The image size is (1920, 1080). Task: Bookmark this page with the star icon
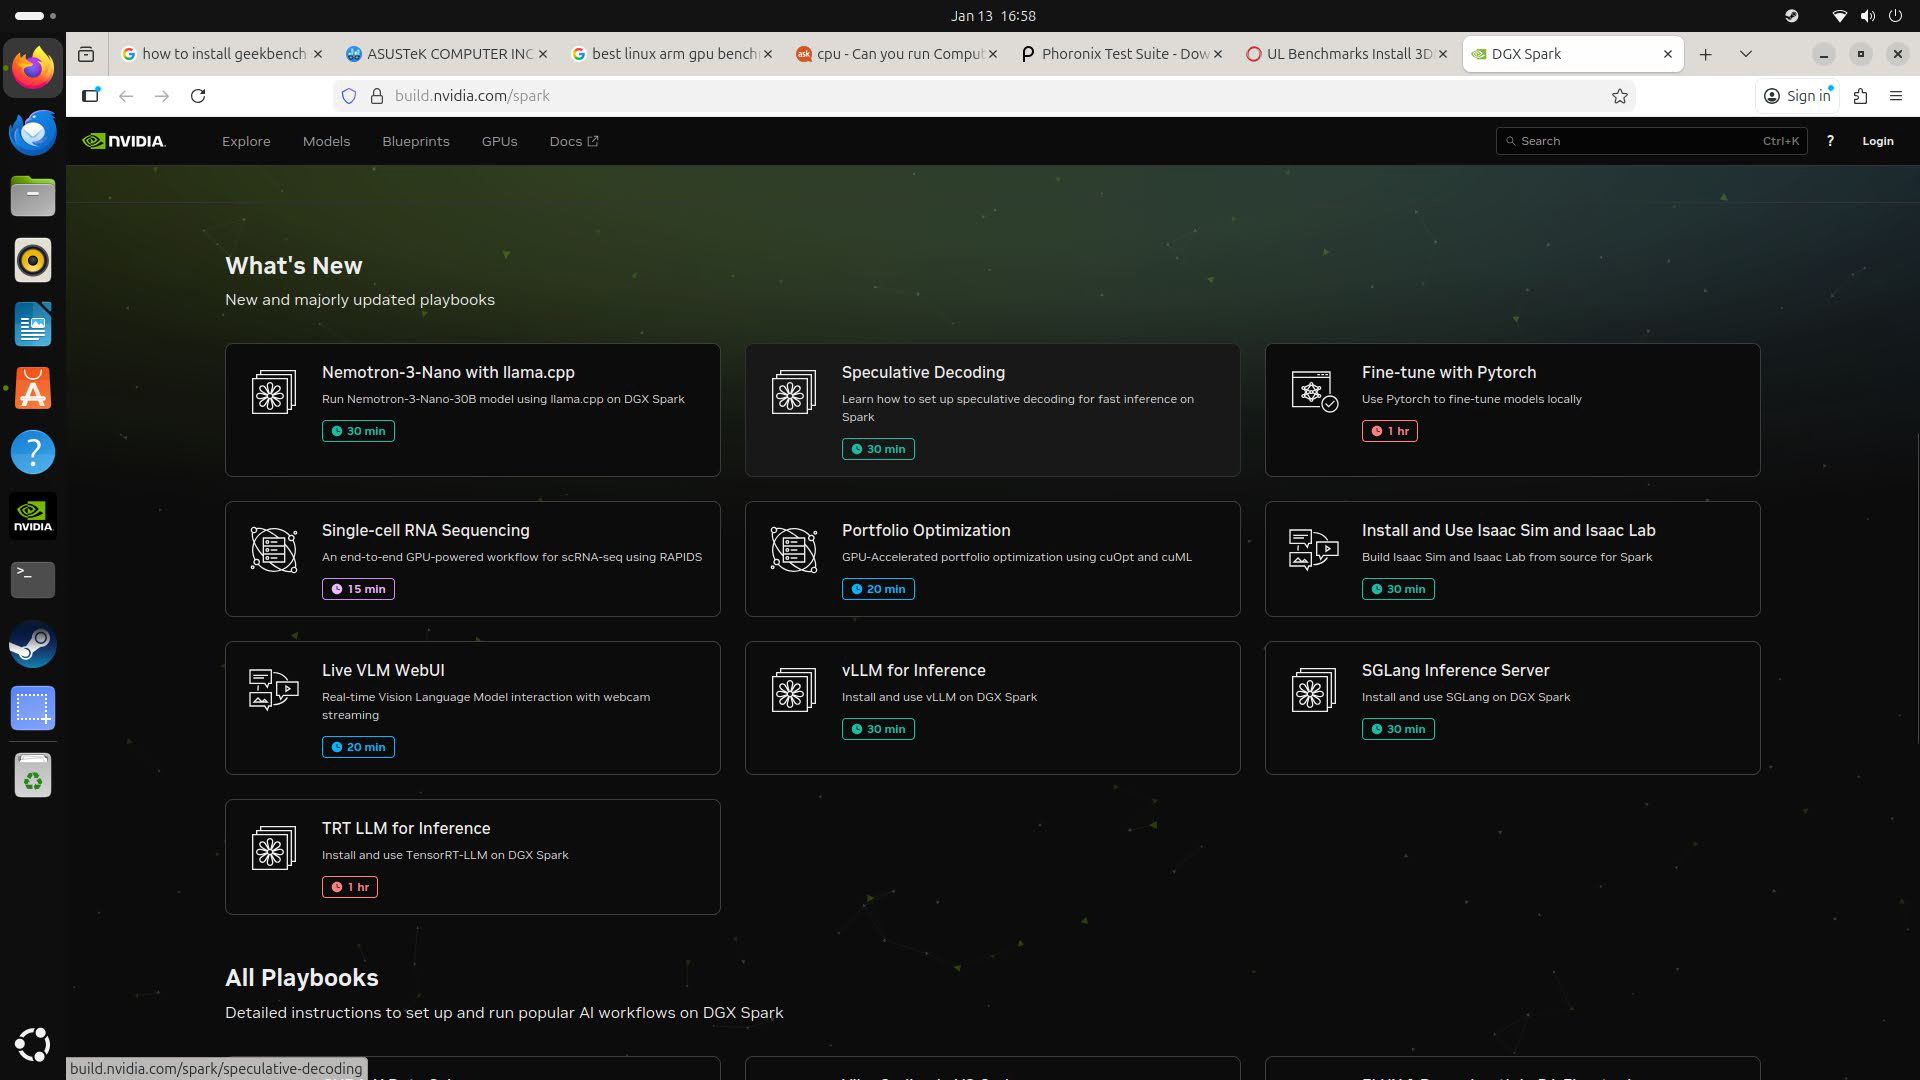point(1620,96)
